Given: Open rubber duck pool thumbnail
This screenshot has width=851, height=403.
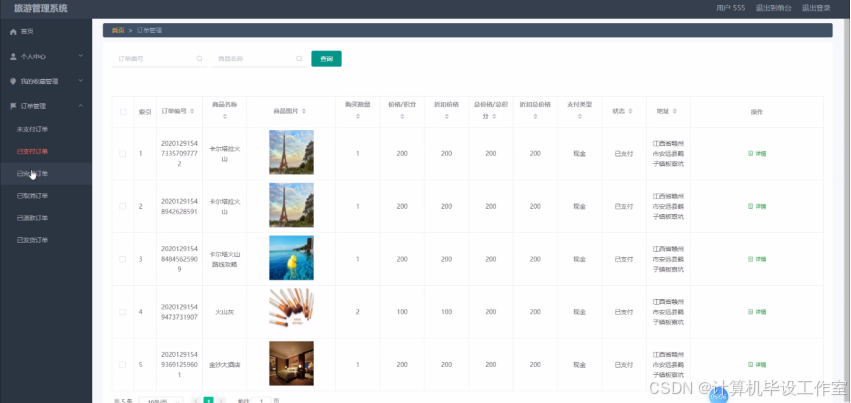Looking at the screenshot, I should (291, 258).
